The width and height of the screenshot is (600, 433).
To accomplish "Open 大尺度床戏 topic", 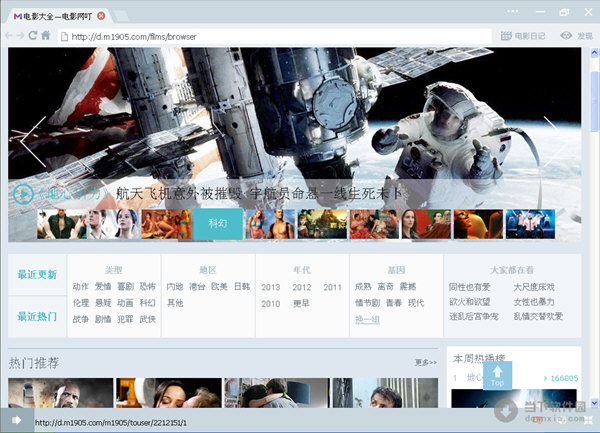I will pyautogui.click(x=534, y=287).
